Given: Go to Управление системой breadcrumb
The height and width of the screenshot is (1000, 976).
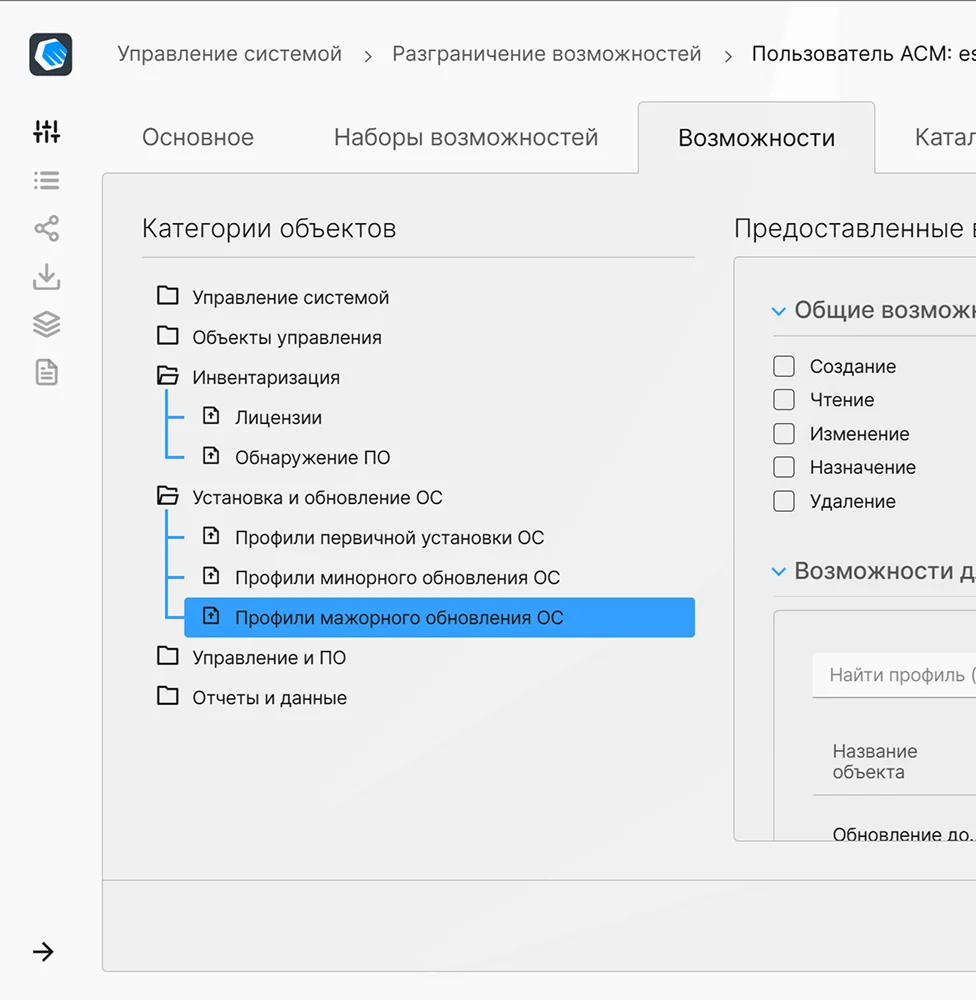Looking at the screenshot, I should 230,54.
